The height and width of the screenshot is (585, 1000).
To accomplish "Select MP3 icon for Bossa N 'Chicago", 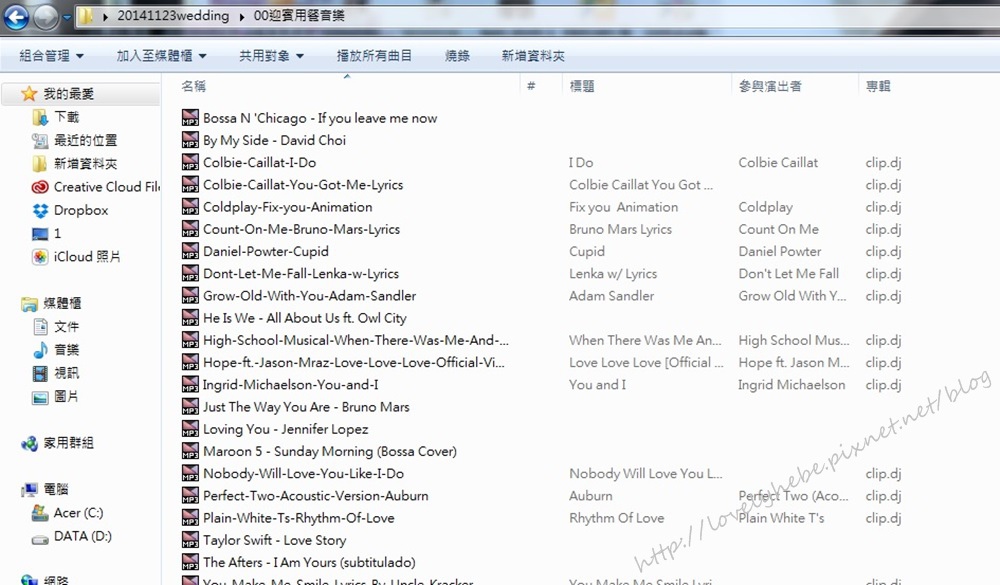I will [190, 117].
